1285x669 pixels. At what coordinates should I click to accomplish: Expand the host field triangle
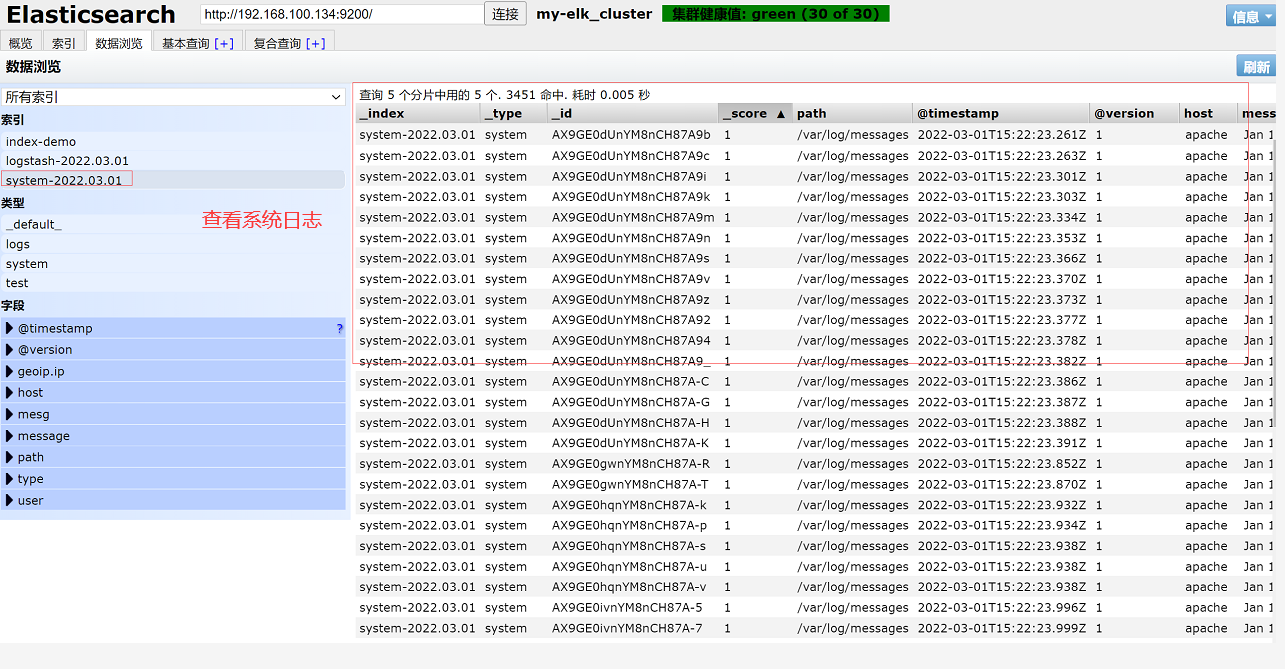(x=9, y=393)
